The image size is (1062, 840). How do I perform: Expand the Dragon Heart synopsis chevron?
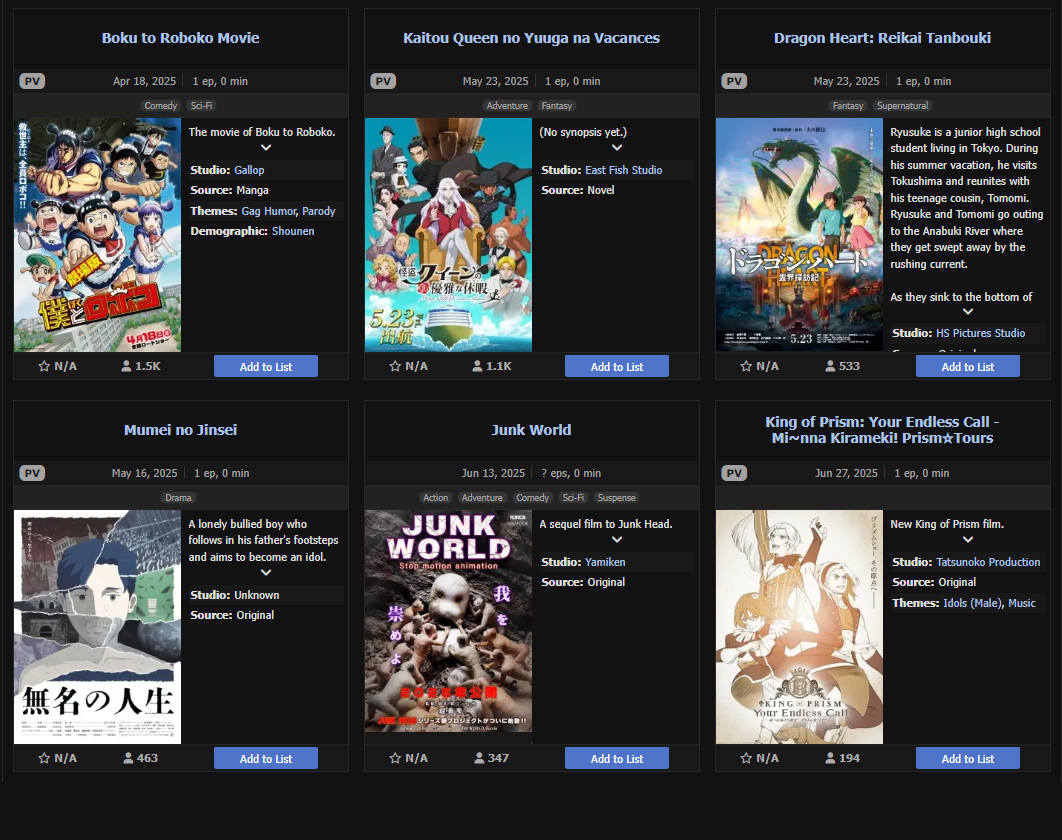coord(968,312)
